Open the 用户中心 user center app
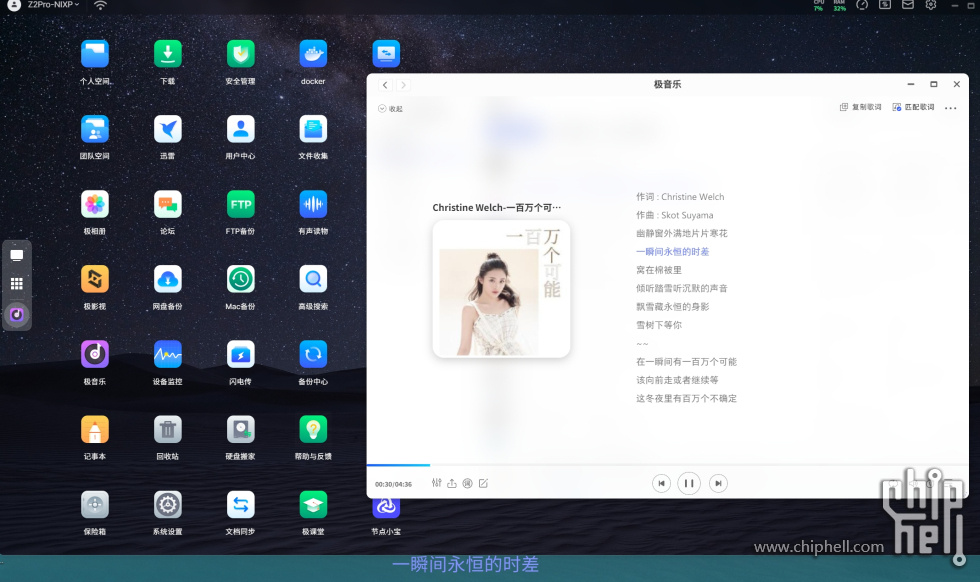Viewport: 980px width, 582px height. [x=241, y=129]
